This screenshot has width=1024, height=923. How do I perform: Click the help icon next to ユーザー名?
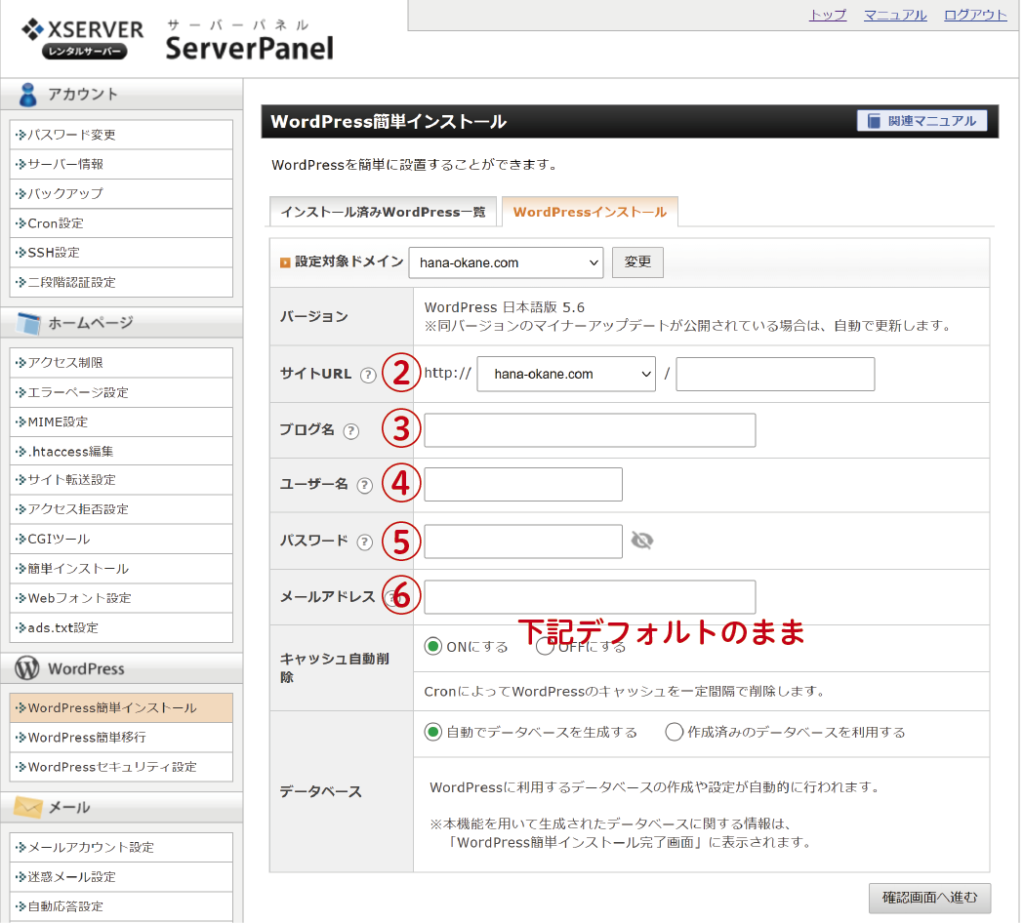pos(364,485)
